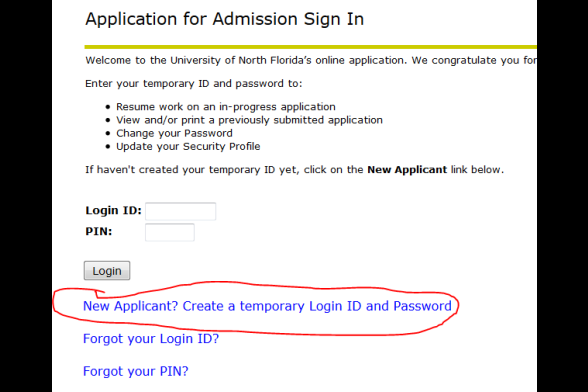Click the Login ID input field
The width and height of the screenshot is (588, 392).
click(180, 211)
